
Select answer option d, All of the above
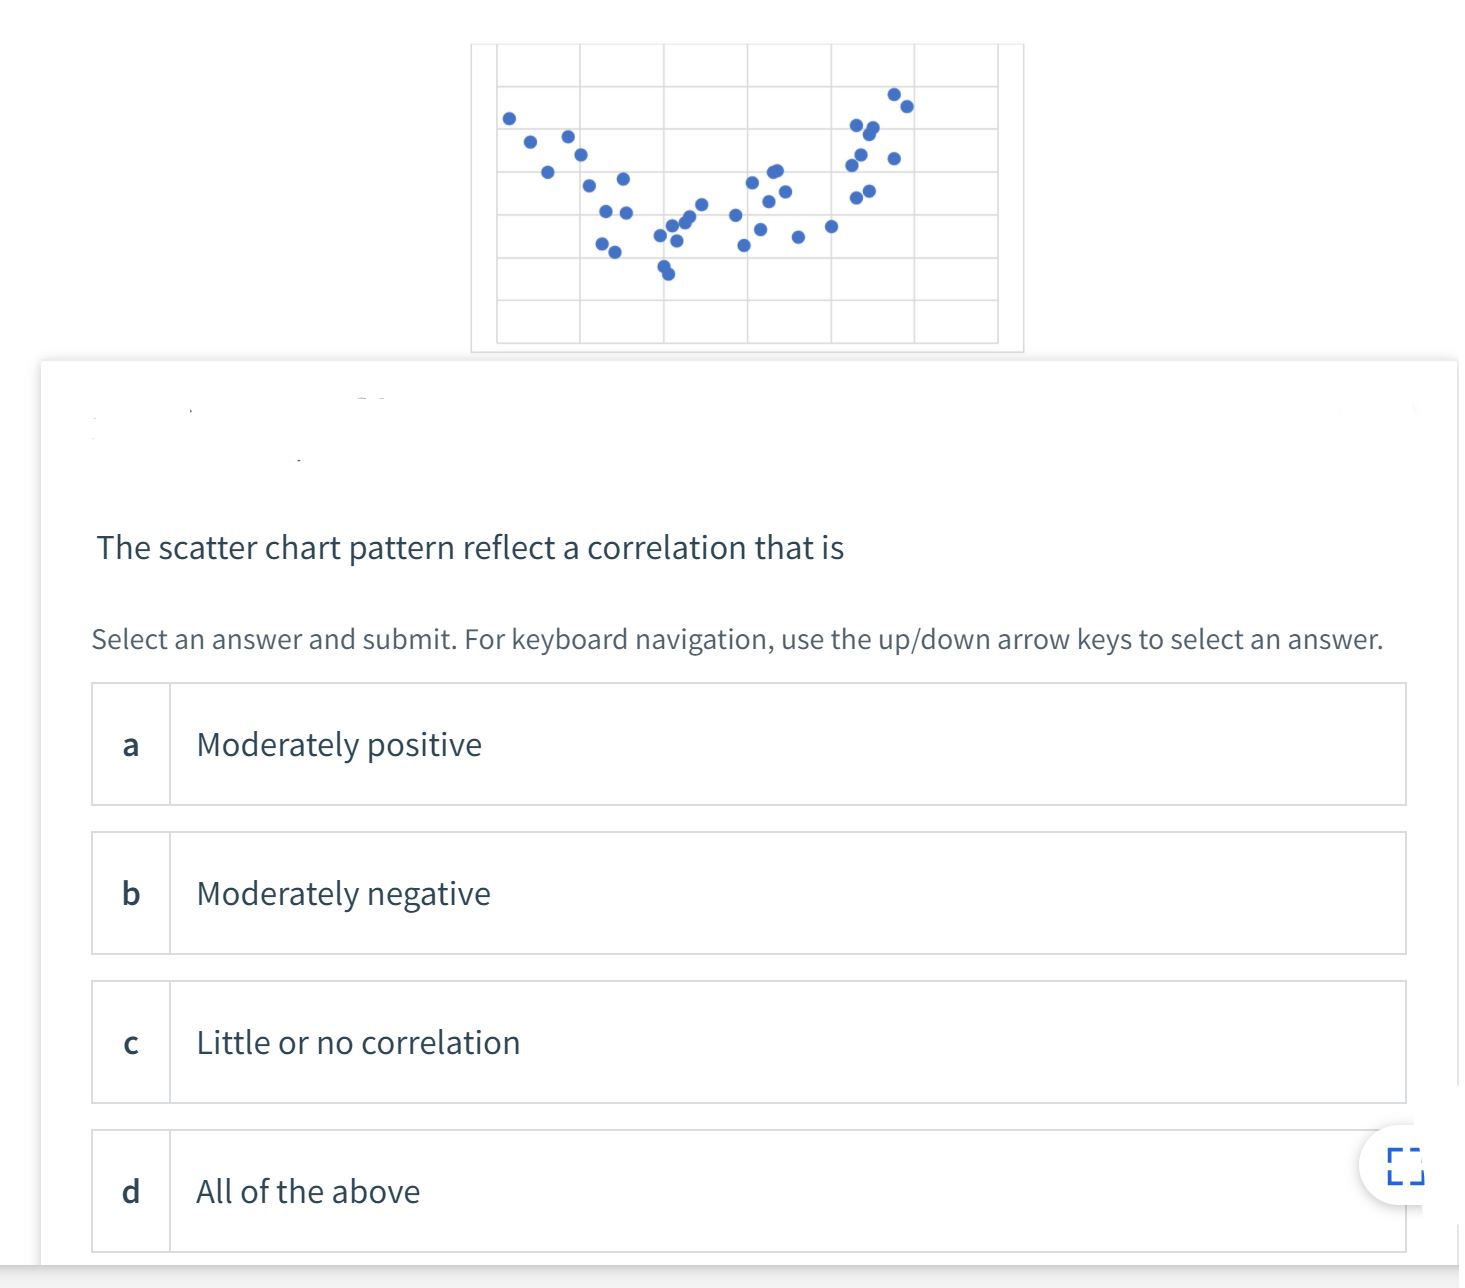tap(750, 1191)
